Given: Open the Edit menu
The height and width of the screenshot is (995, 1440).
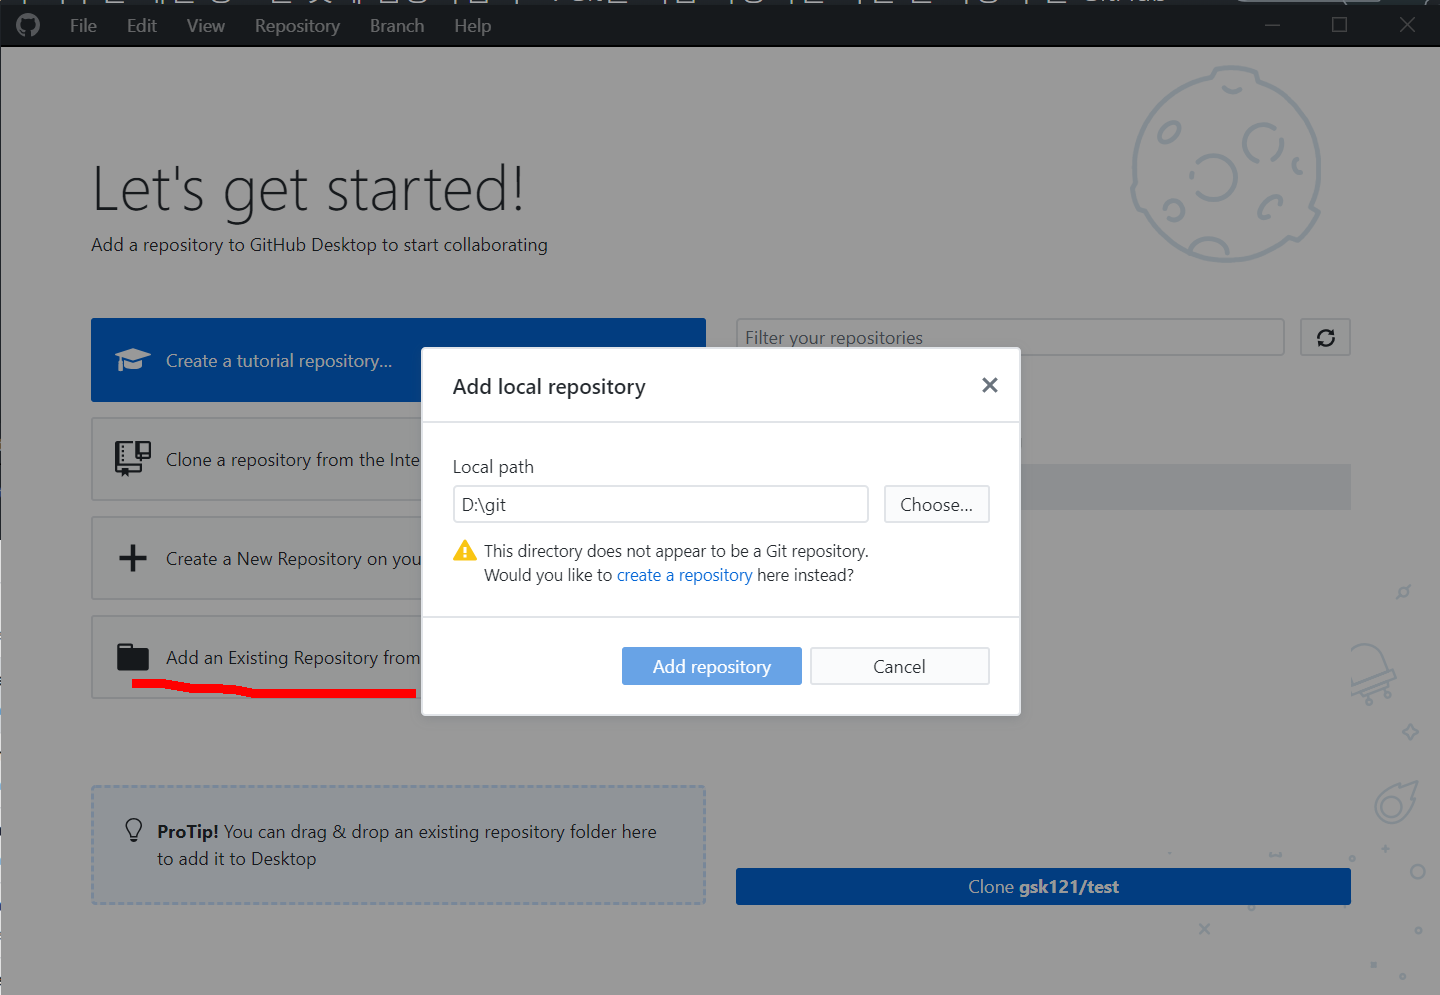Looking at the screenshot, I should point(142,26).
